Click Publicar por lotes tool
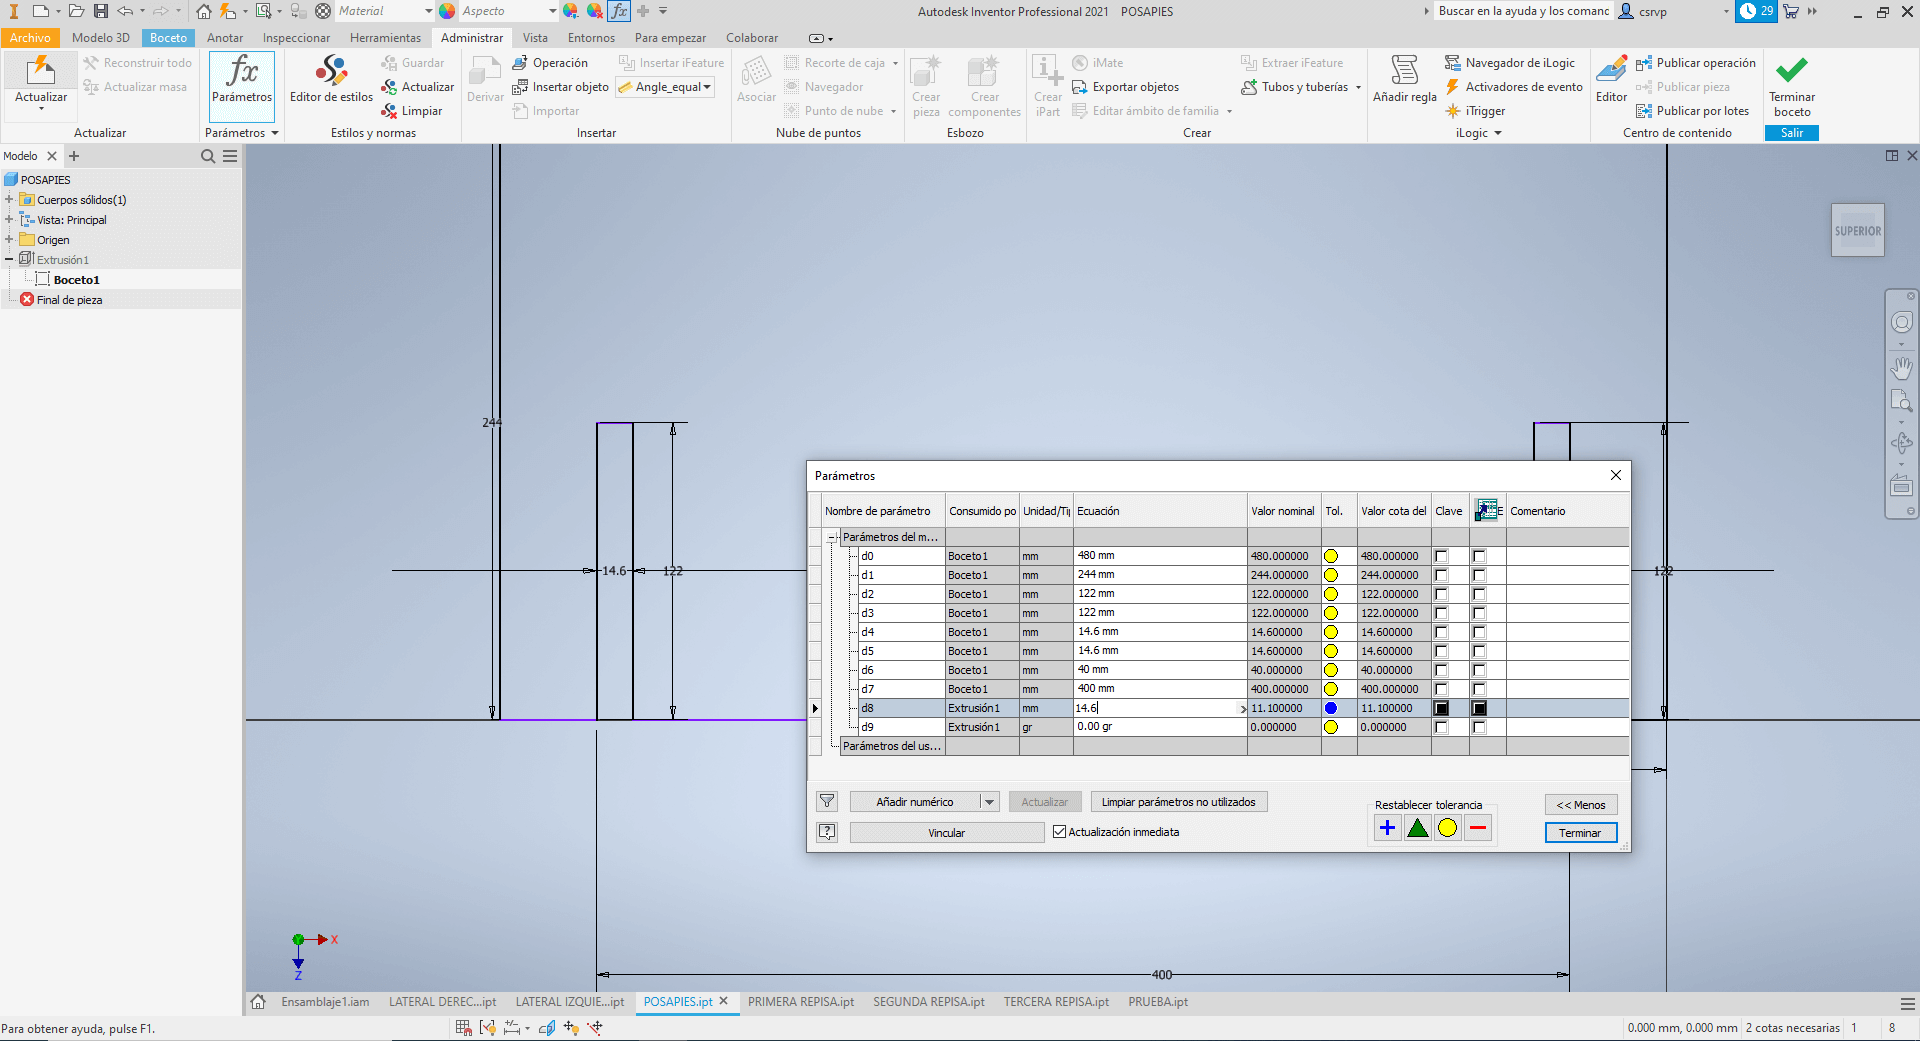1920x1041 pixels. click(1693, 111)
